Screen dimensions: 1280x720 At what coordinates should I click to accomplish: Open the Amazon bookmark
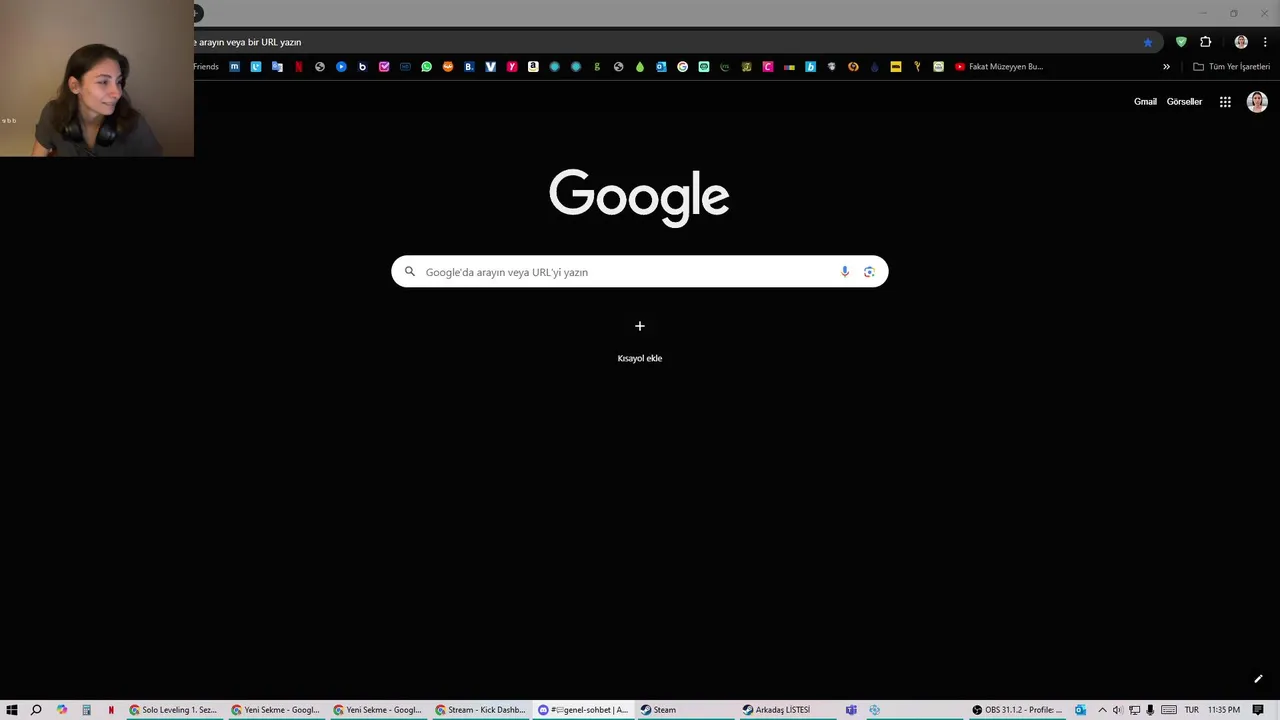click(533, 67)
